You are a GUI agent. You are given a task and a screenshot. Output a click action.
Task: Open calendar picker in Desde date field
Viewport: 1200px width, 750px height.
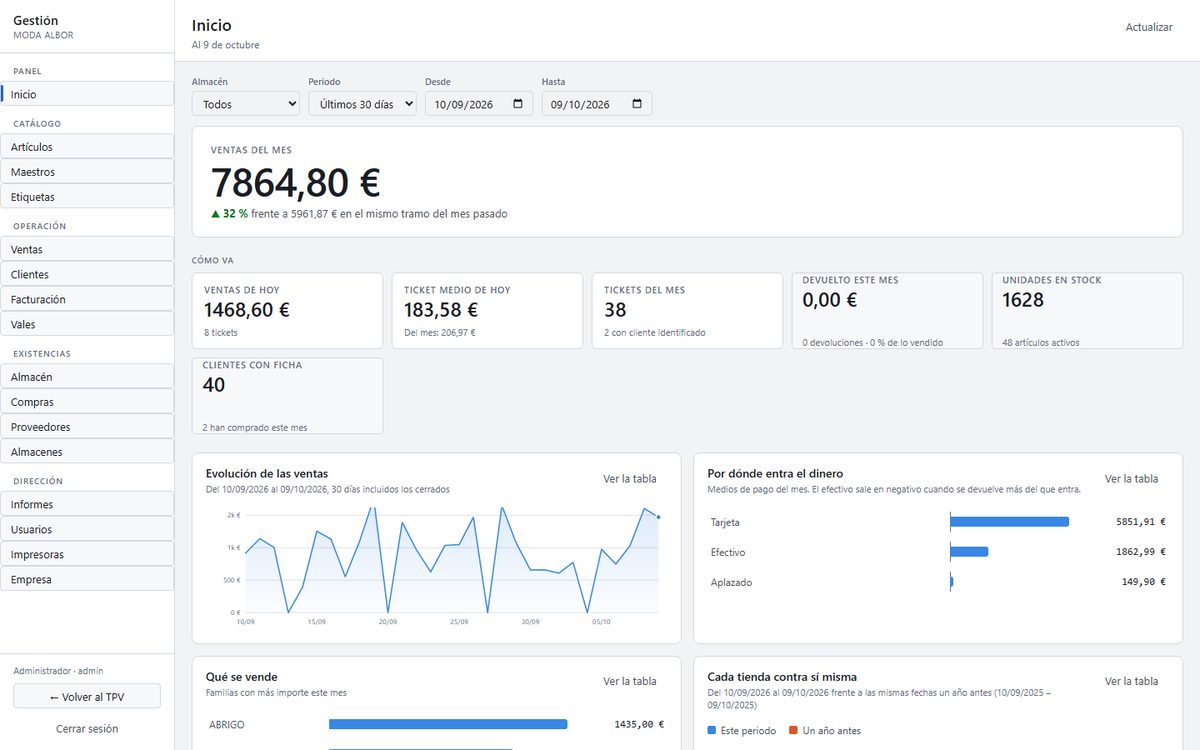click(517, 104)
